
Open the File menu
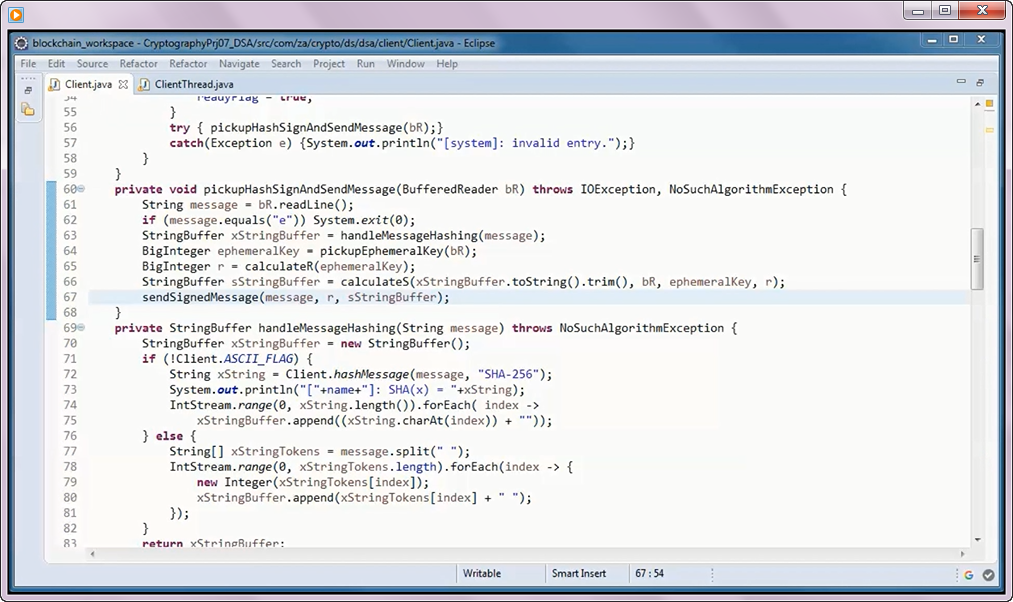point(28,63)
